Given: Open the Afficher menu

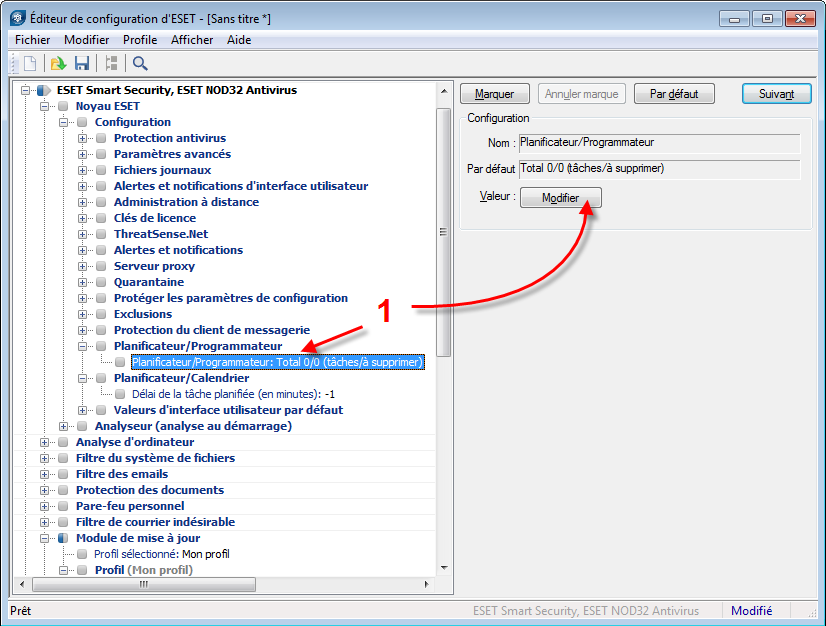Looking at the screenshot, I should [192, 40].
